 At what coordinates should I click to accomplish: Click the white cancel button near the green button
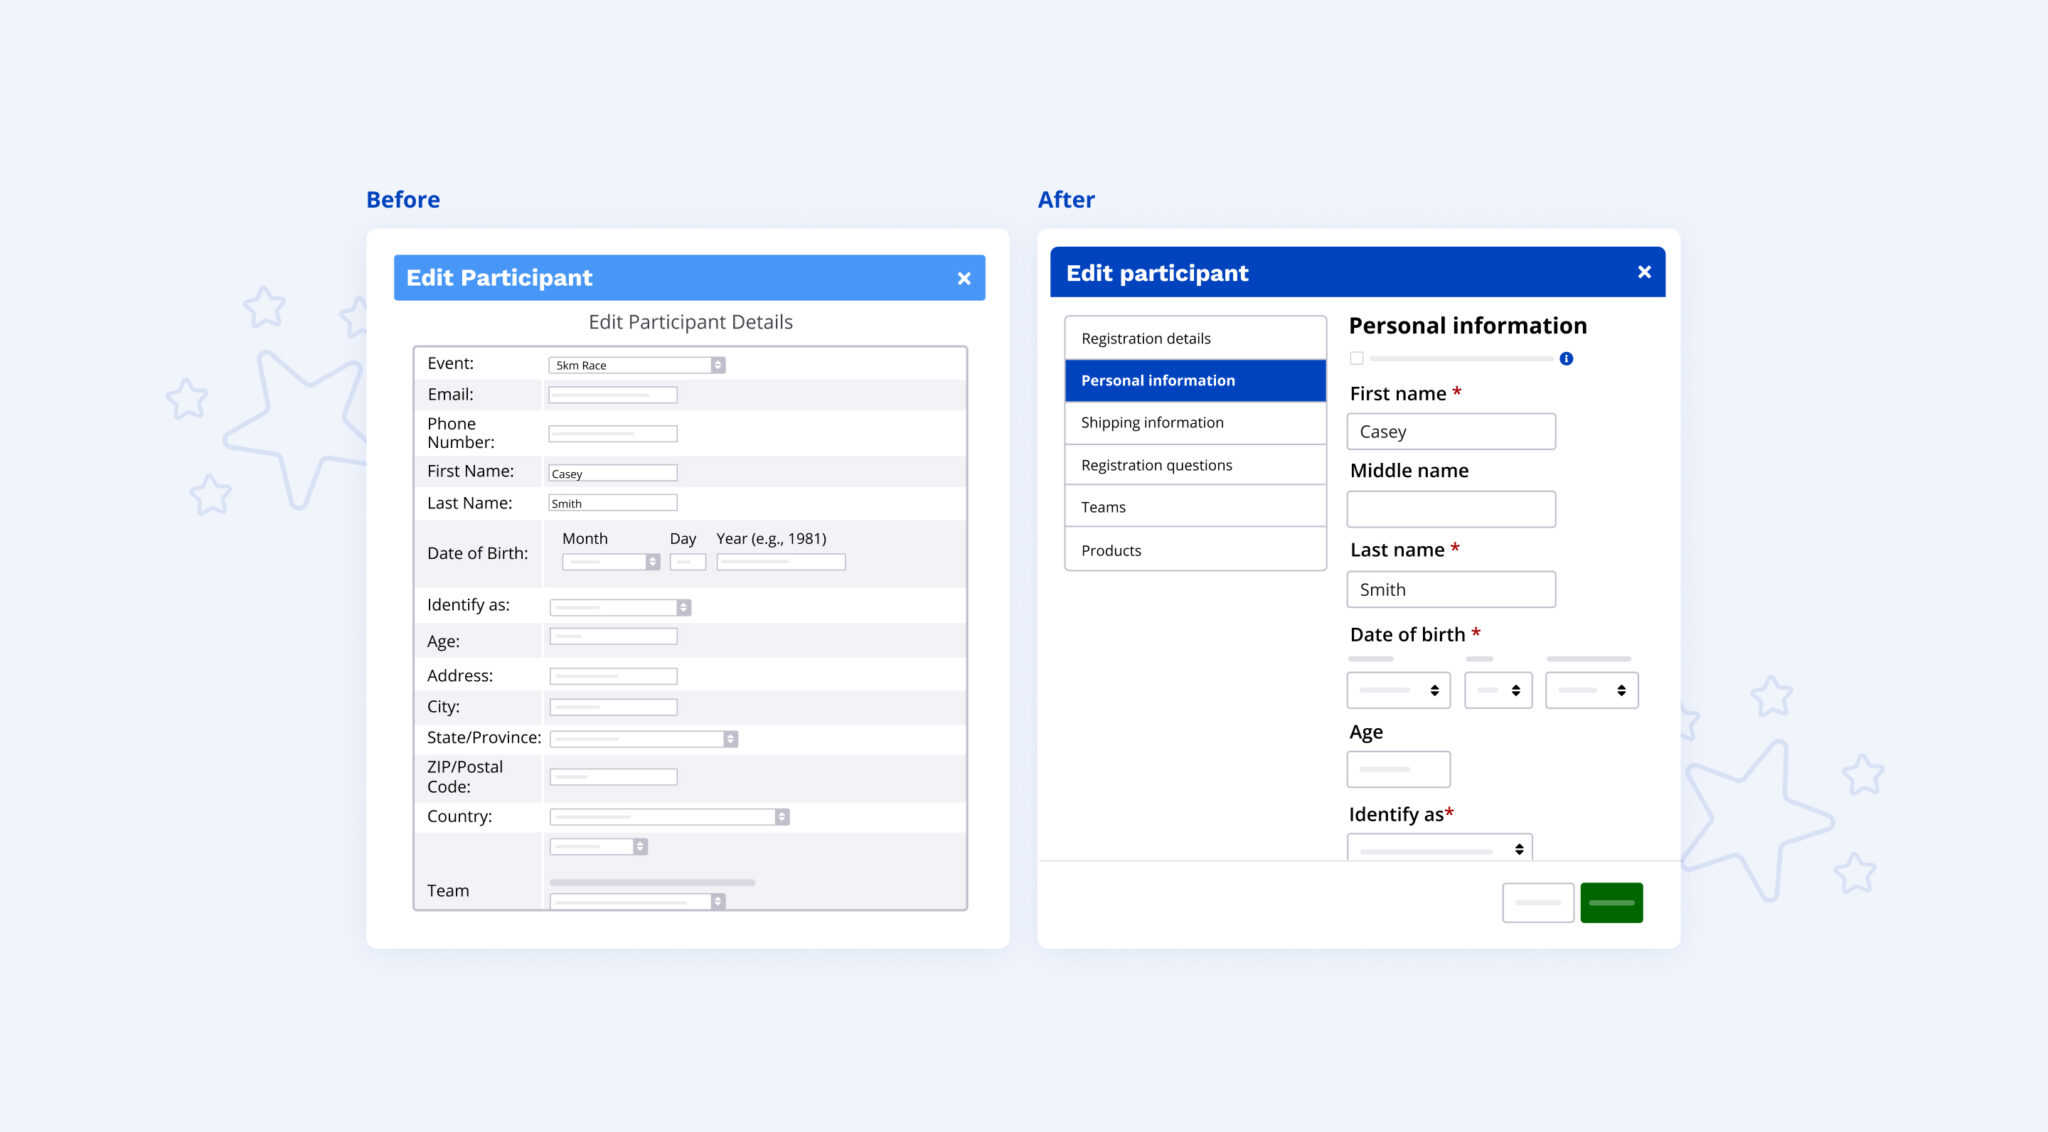click(x=1537, y=901)
